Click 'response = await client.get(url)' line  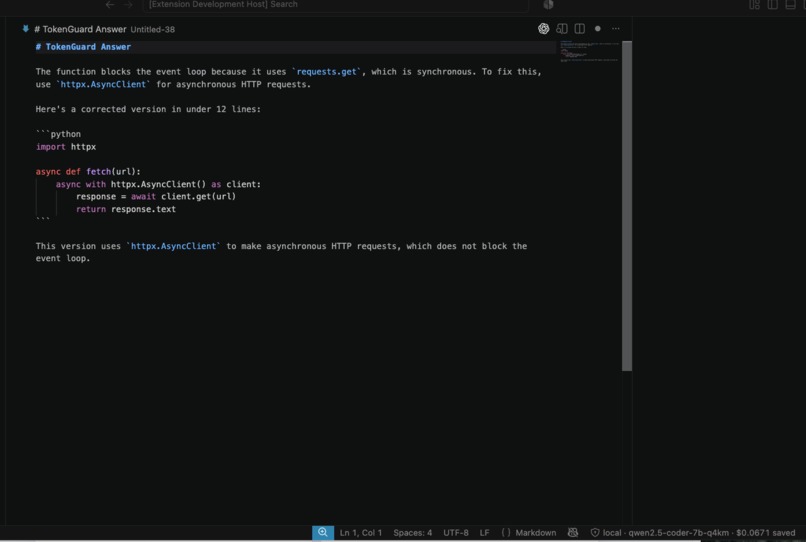(156, 196)
